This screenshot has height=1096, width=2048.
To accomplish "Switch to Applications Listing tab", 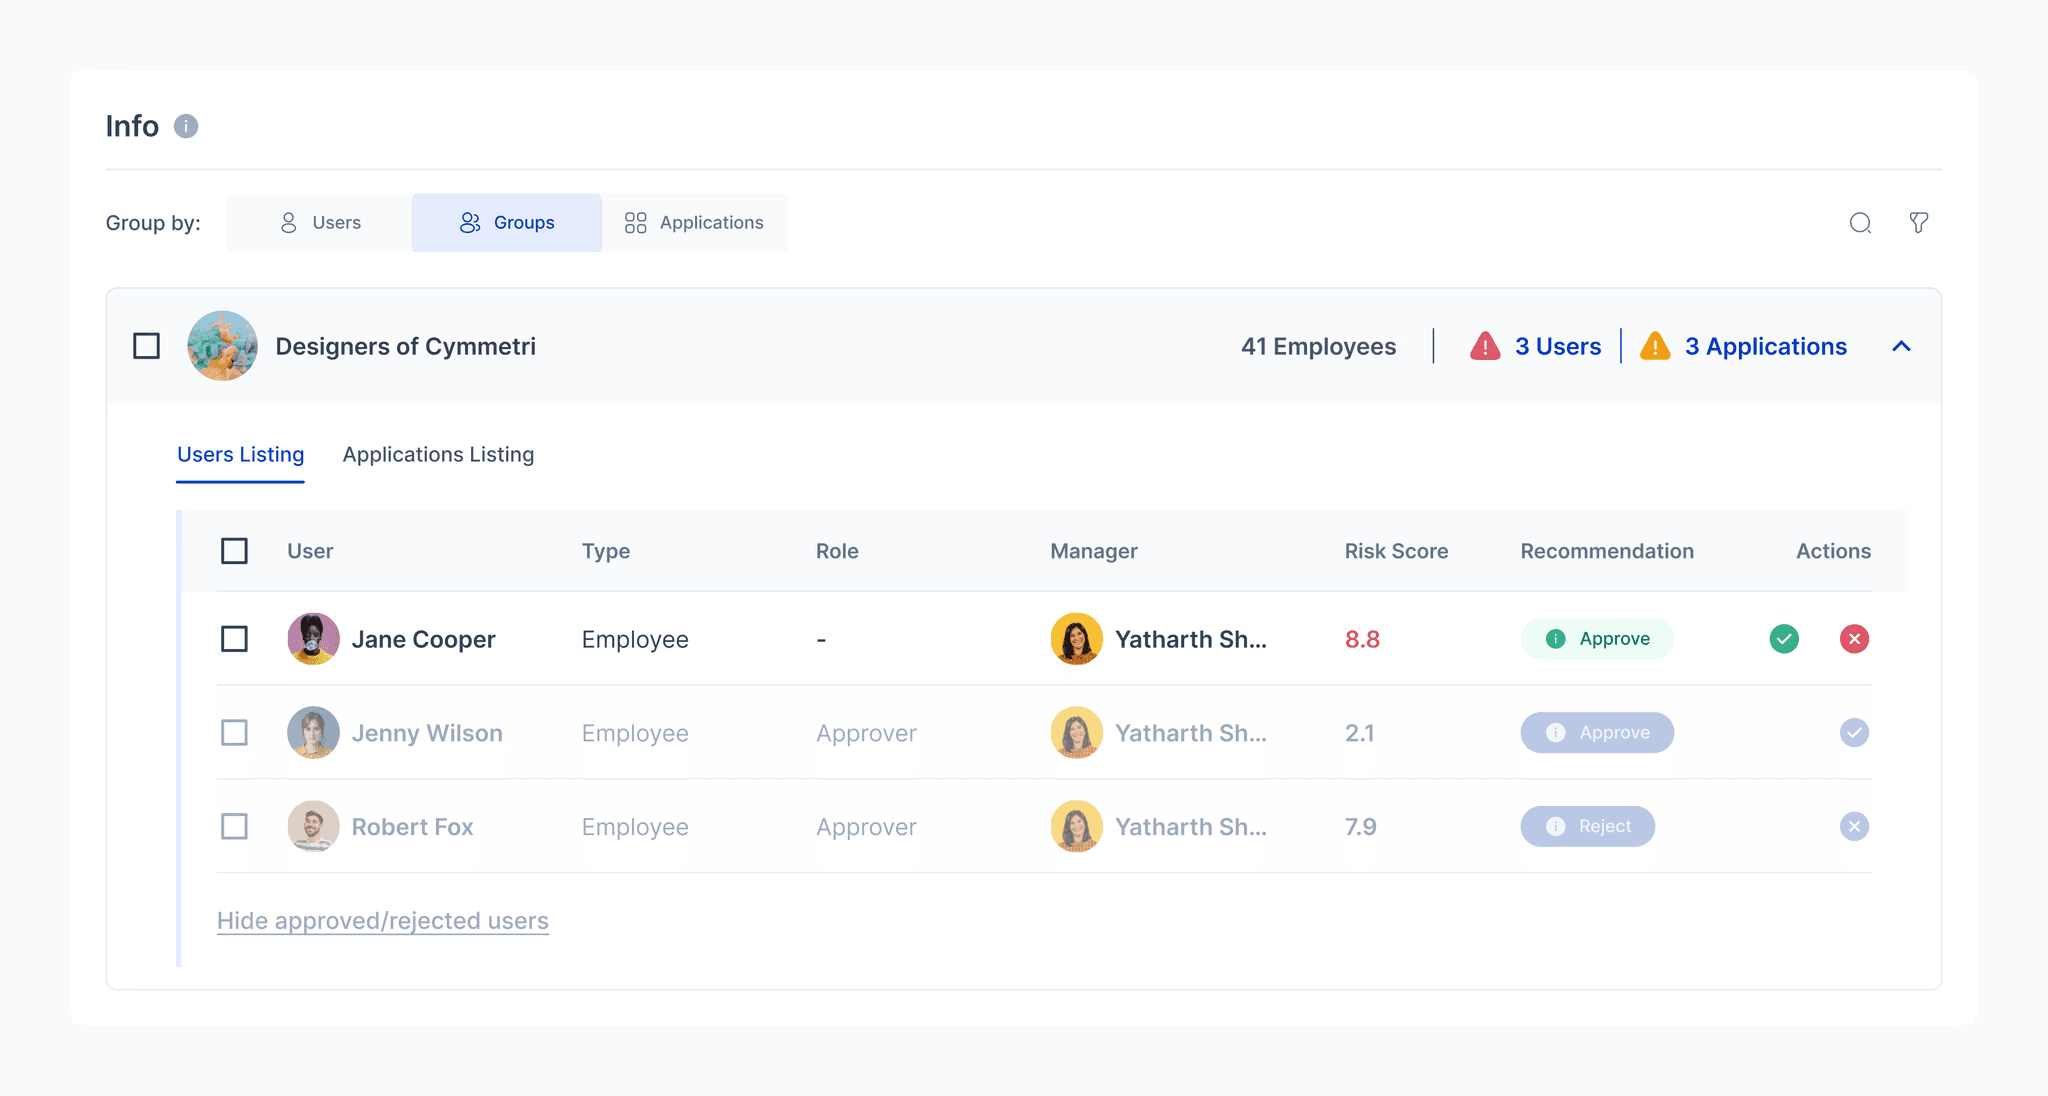I will 438,455.
